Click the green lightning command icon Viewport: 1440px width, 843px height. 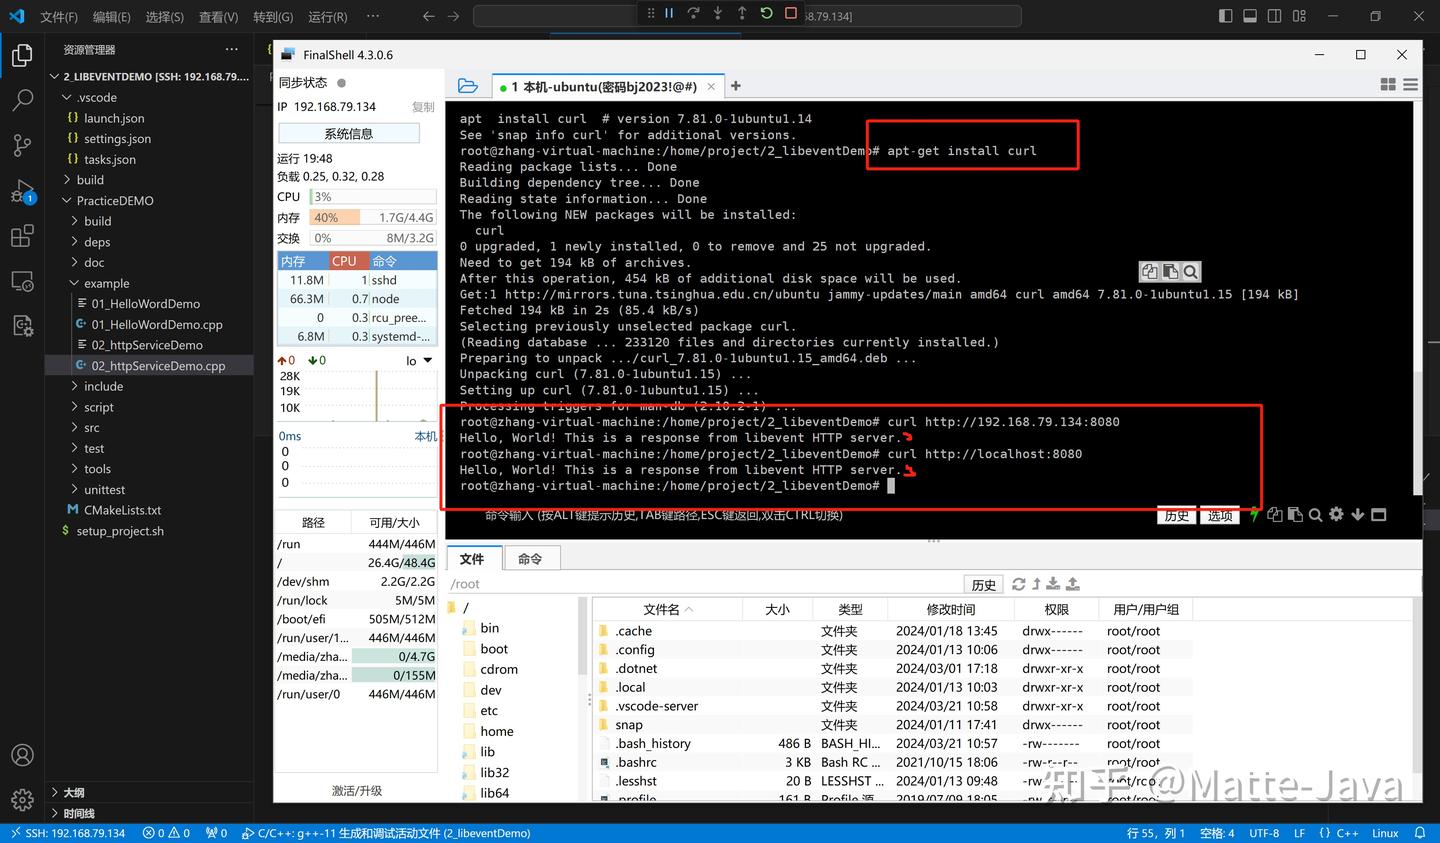[x=1255, y=515]
